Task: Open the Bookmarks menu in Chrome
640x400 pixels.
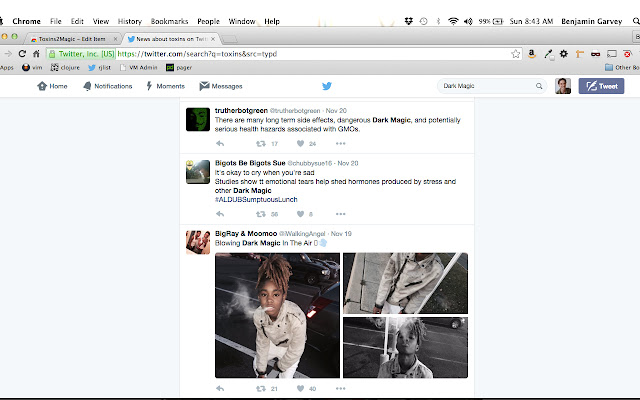Action: (167, 20)
